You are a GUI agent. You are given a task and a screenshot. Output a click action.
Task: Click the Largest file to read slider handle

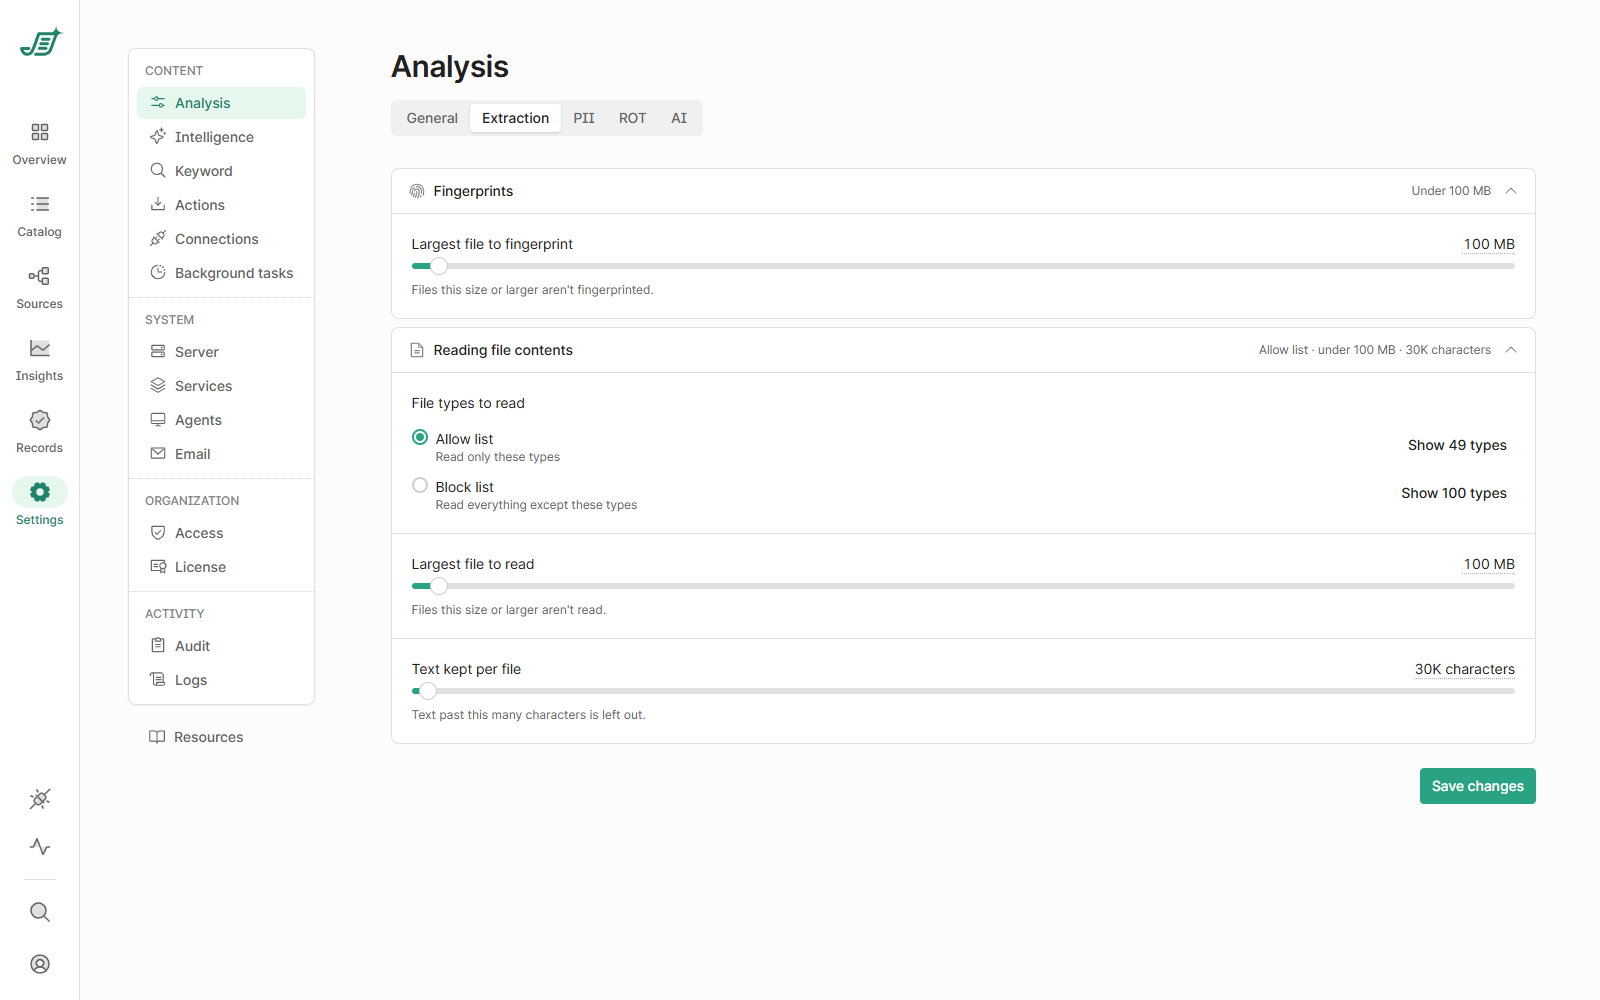(439, 586)
